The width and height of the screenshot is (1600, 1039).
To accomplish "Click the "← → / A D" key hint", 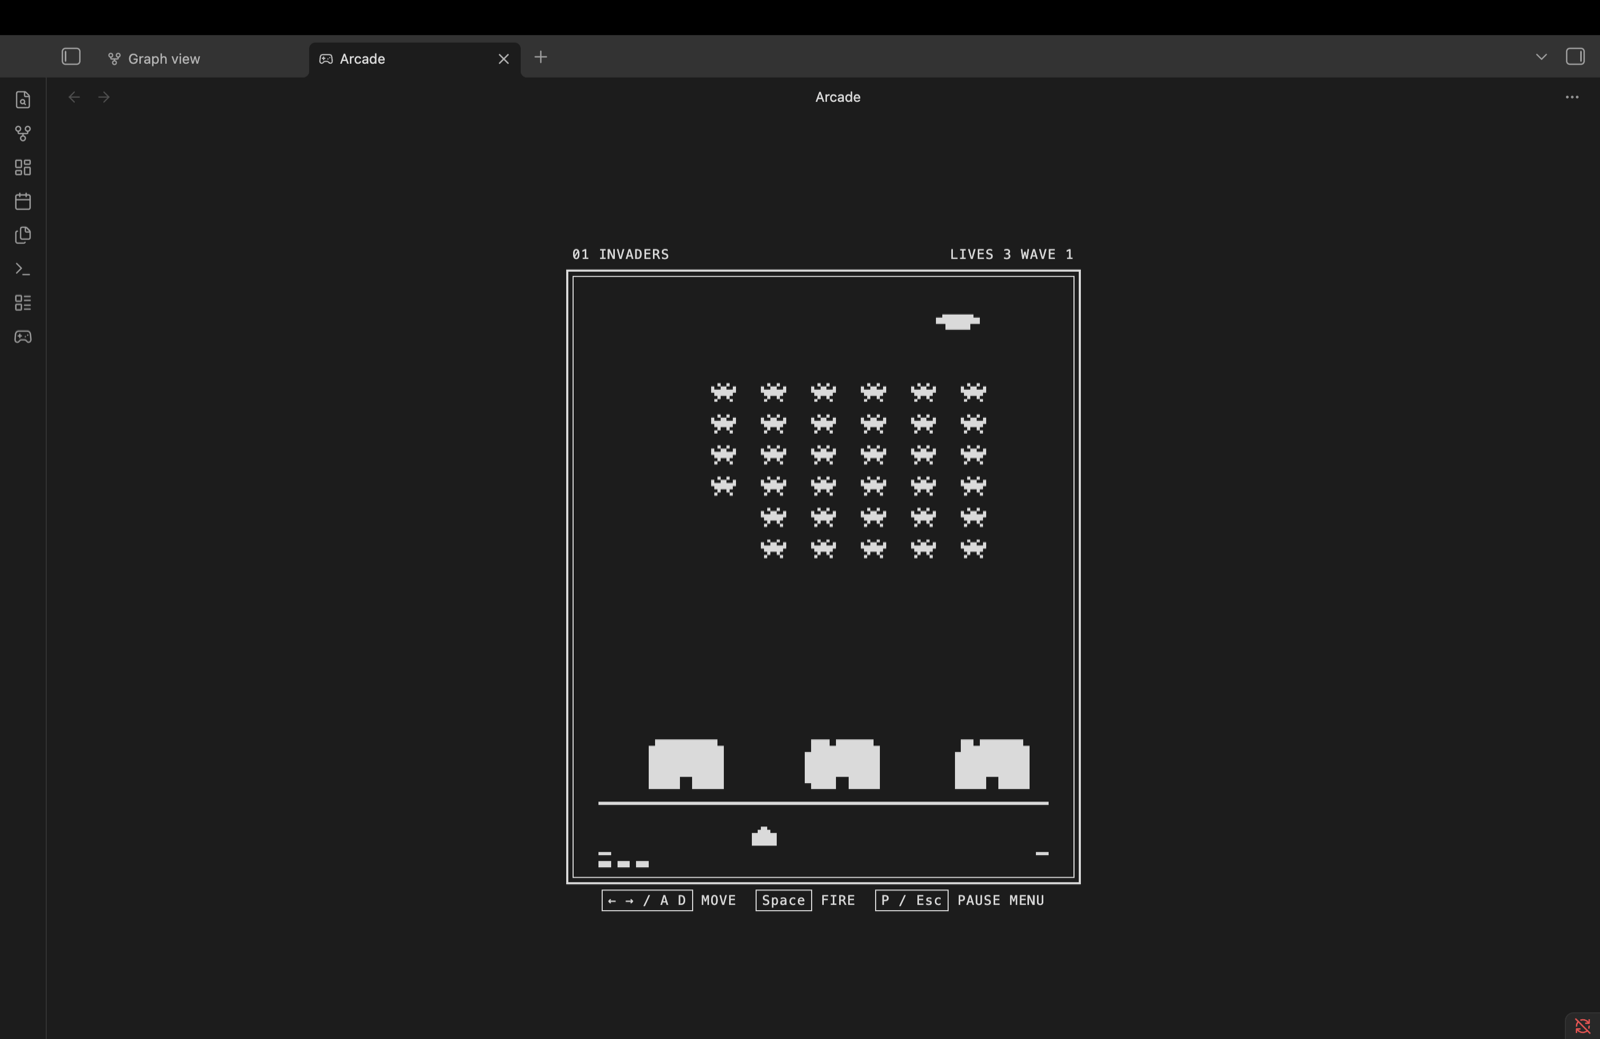I will [647, 900].
